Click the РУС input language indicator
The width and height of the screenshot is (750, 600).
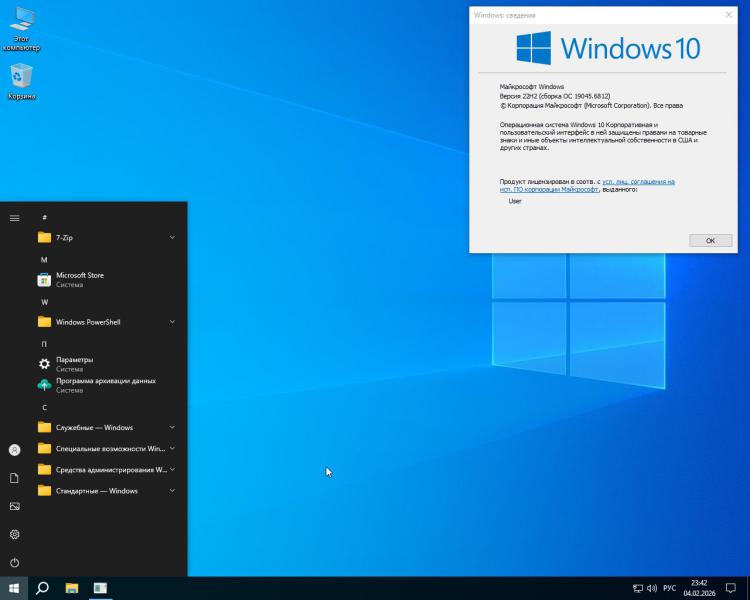click(x=669, y=588)
